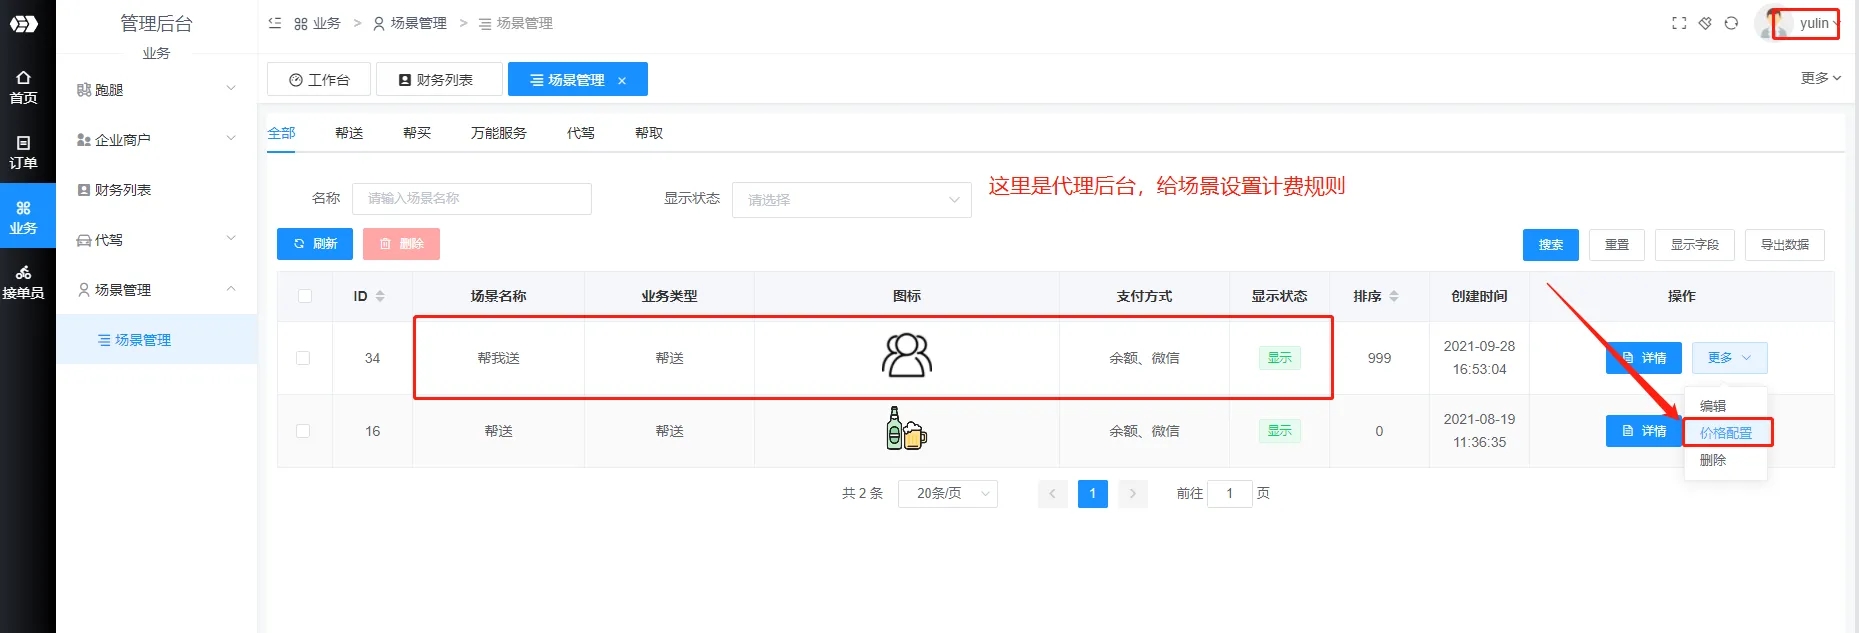Collapse the sidebar using the fold icon
The width and height of the screenshot is (1859, 633).
[x=275, y=23]
